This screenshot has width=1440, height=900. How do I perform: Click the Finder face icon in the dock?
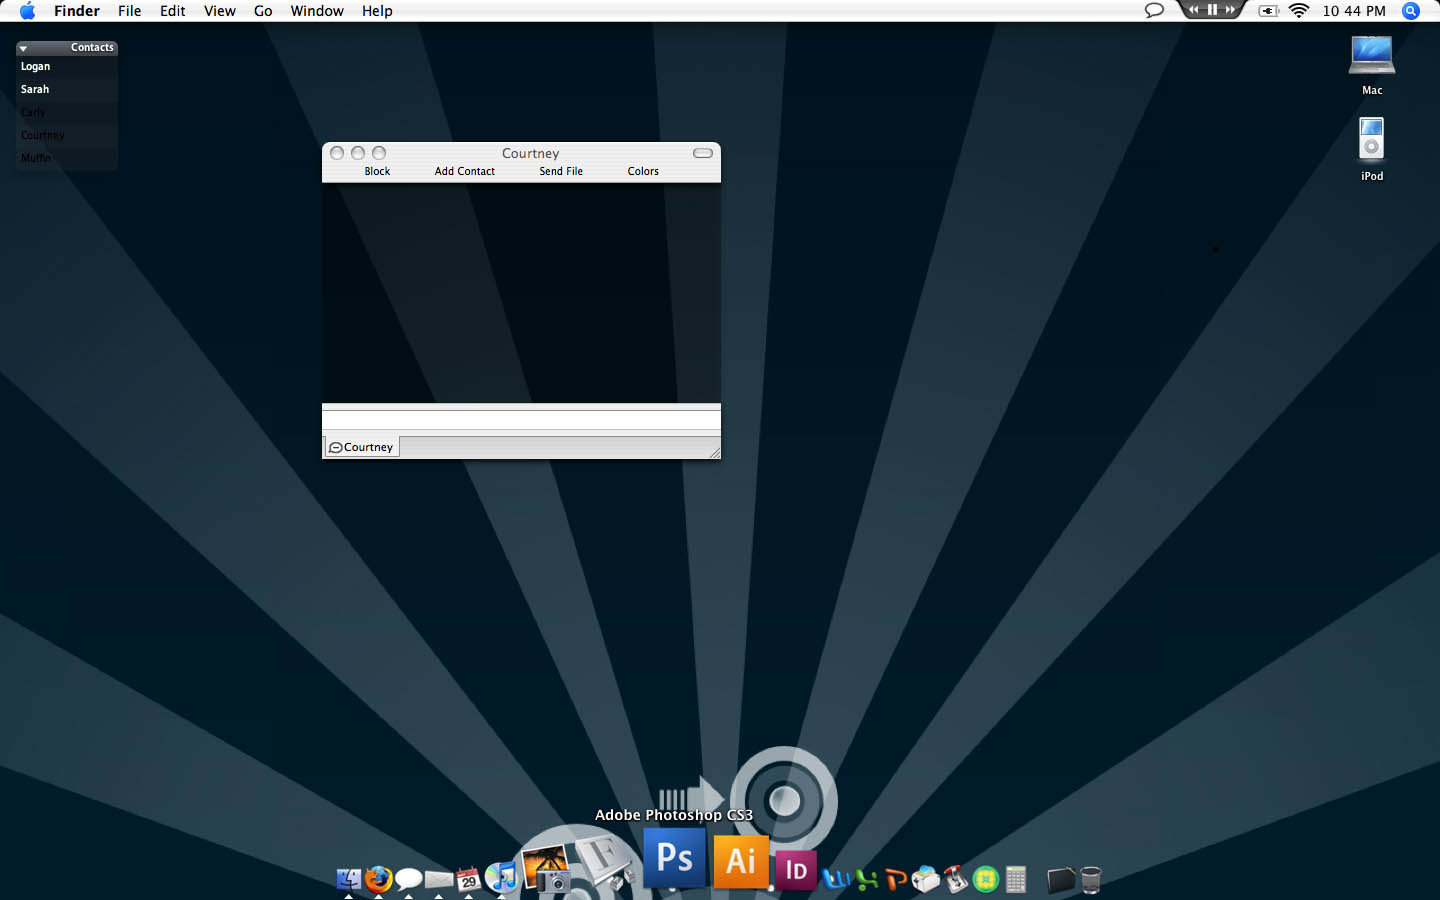349,879
